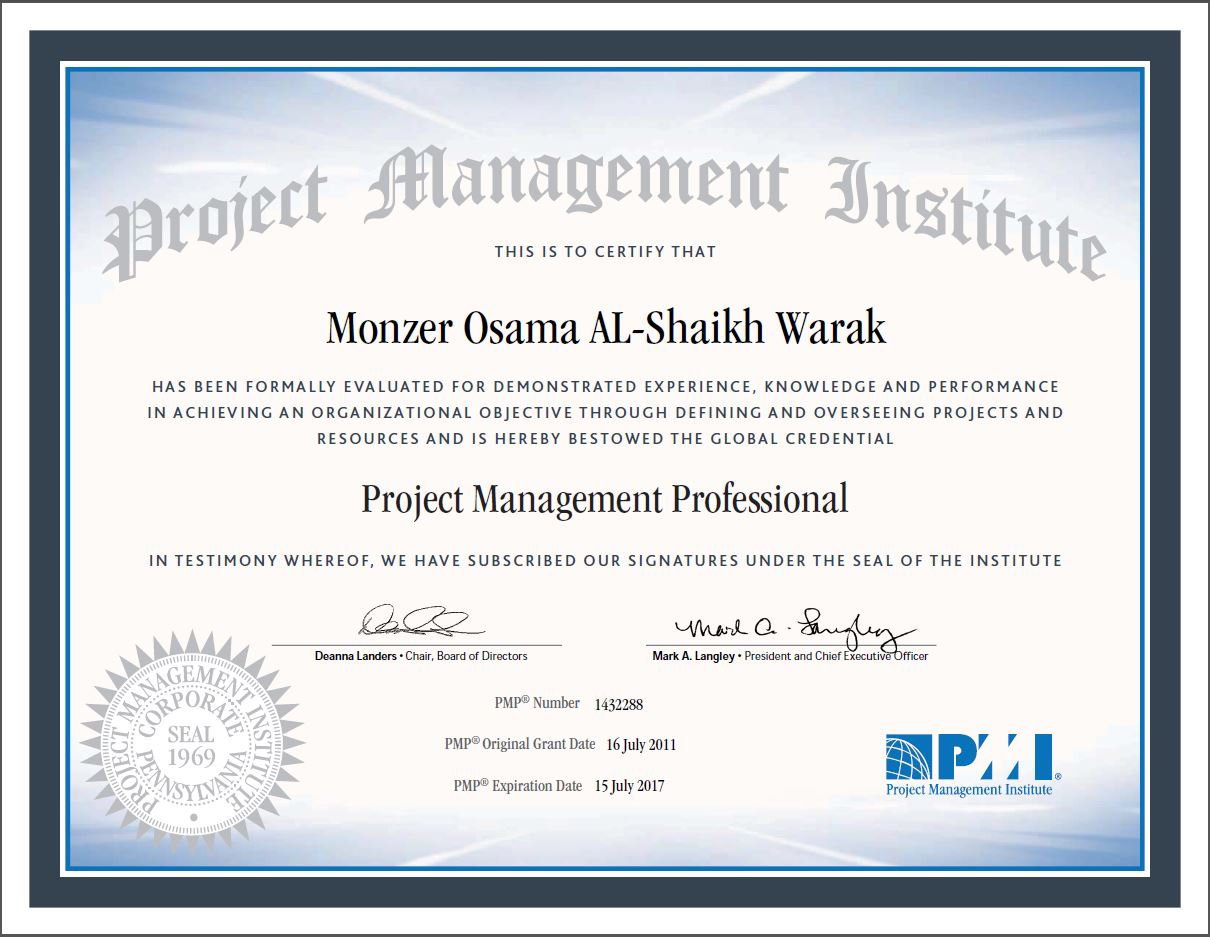1210x937 pixels.
Task: Click the 'HAS BEEN FORMALLY EVALUATED' line
Action: pyautogui.click(x=605, y=386)
